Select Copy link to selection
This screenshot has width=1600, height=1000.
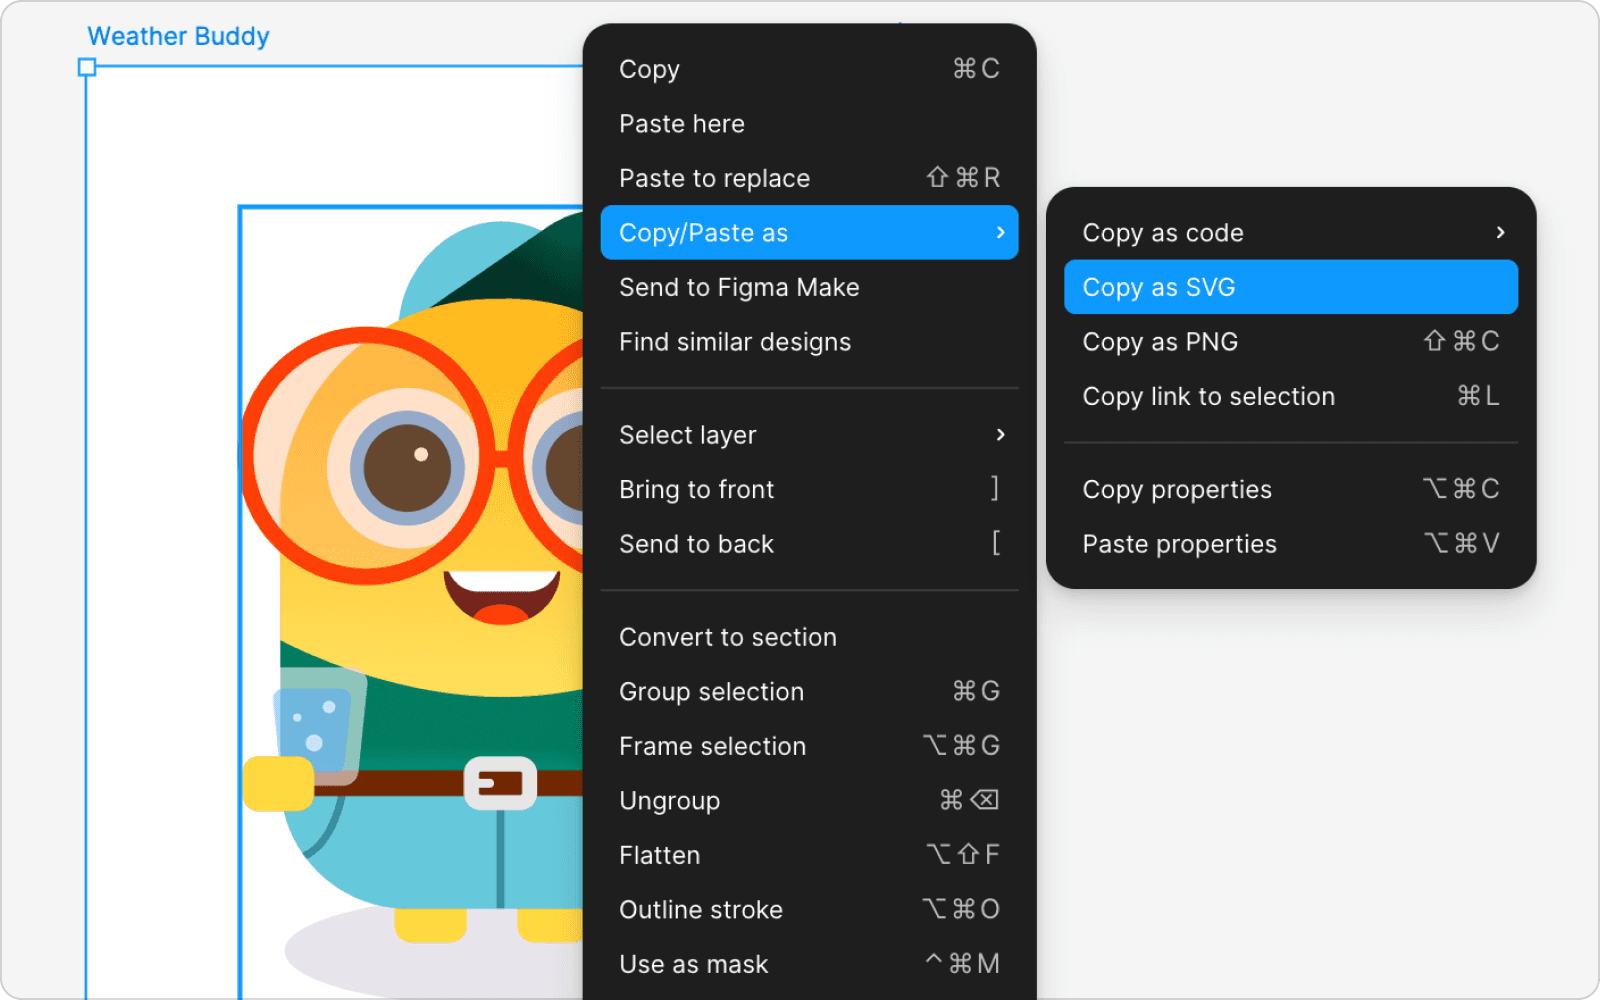click(x=1291, y=397)
